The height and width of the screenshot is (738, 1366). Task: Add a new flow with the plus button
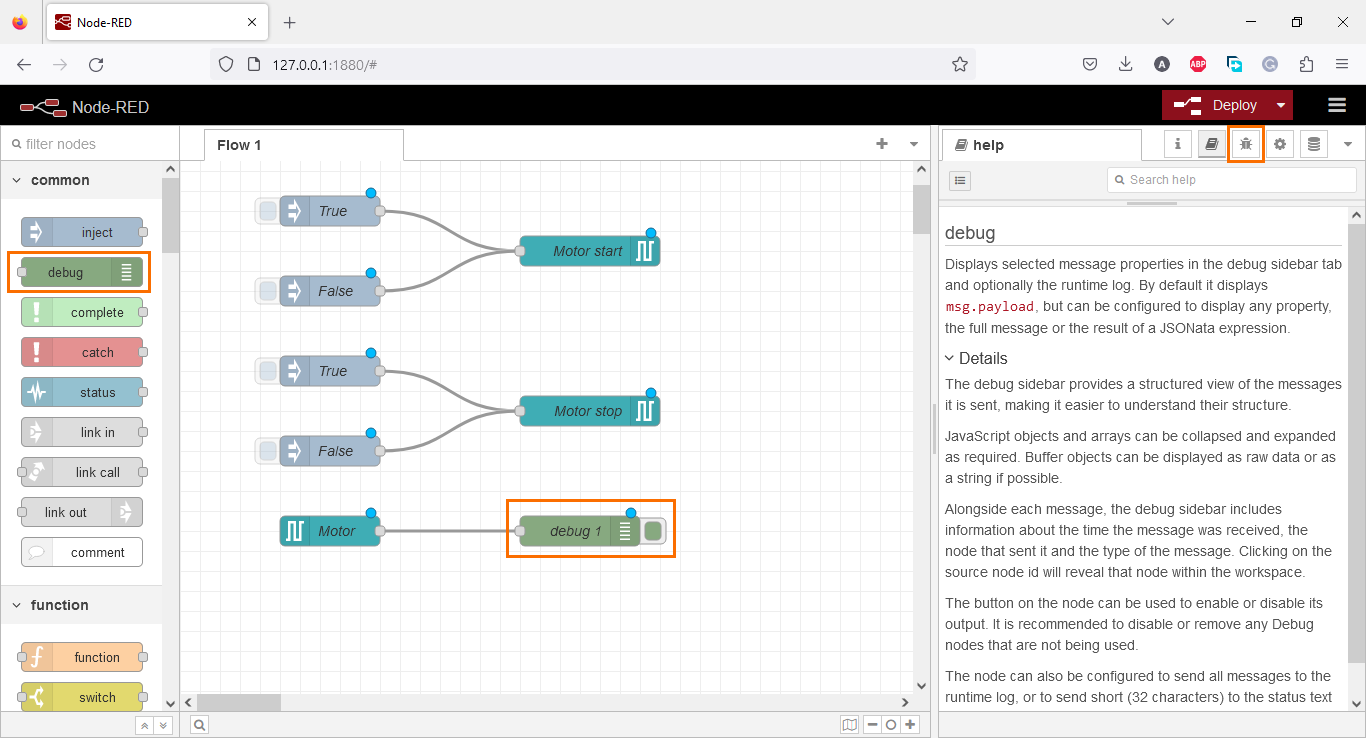point(882,144)
